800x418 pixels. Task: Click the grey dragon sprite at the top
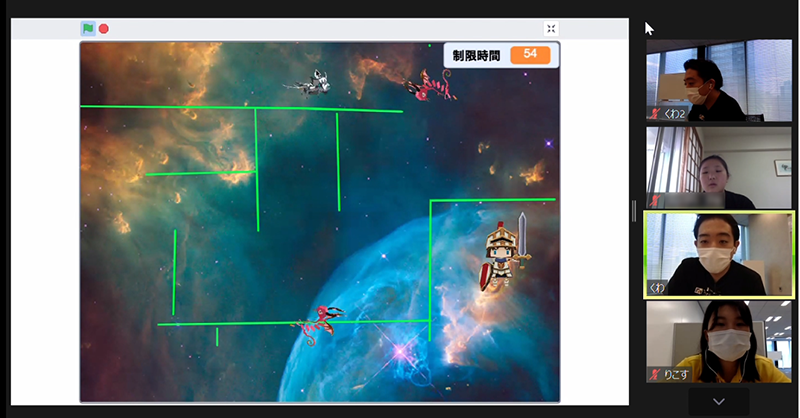coord(309,84)
